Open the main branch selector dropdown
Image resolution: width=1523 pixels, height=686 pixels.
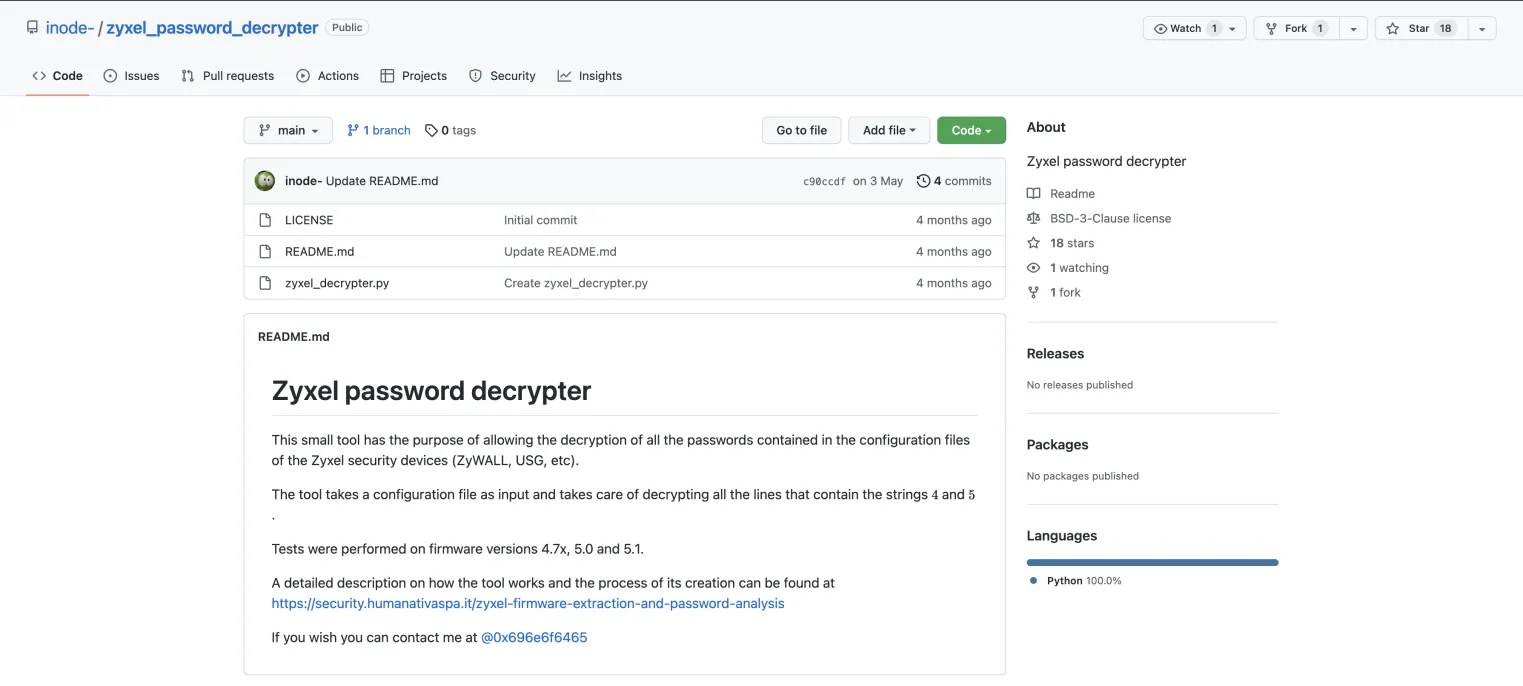tap(288, 130)
